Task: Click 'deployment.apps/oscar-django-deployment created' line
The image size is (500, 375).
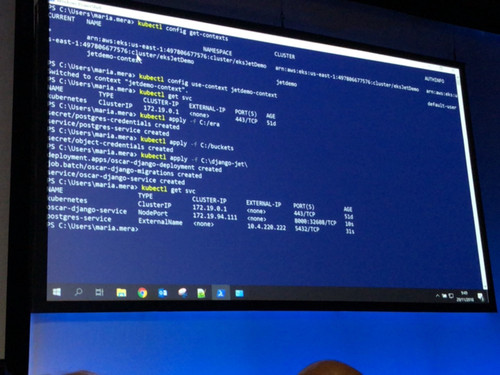Action: [135, 162]
